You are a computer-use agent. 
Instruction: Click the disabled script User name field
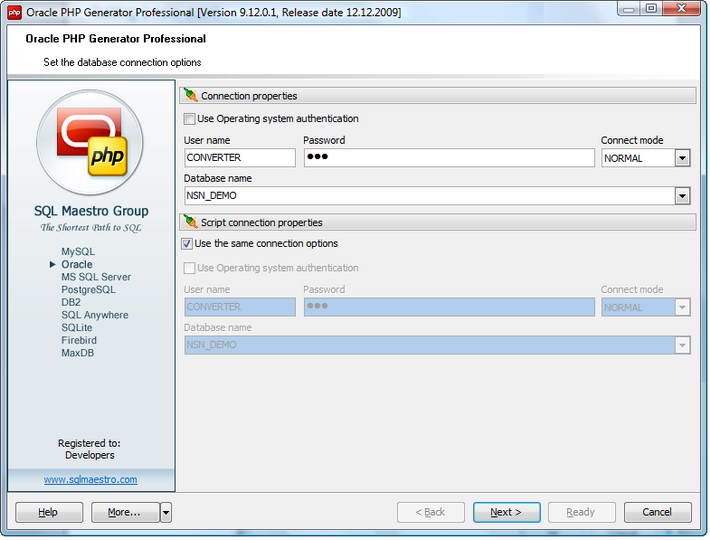click(x=240, y=307)
